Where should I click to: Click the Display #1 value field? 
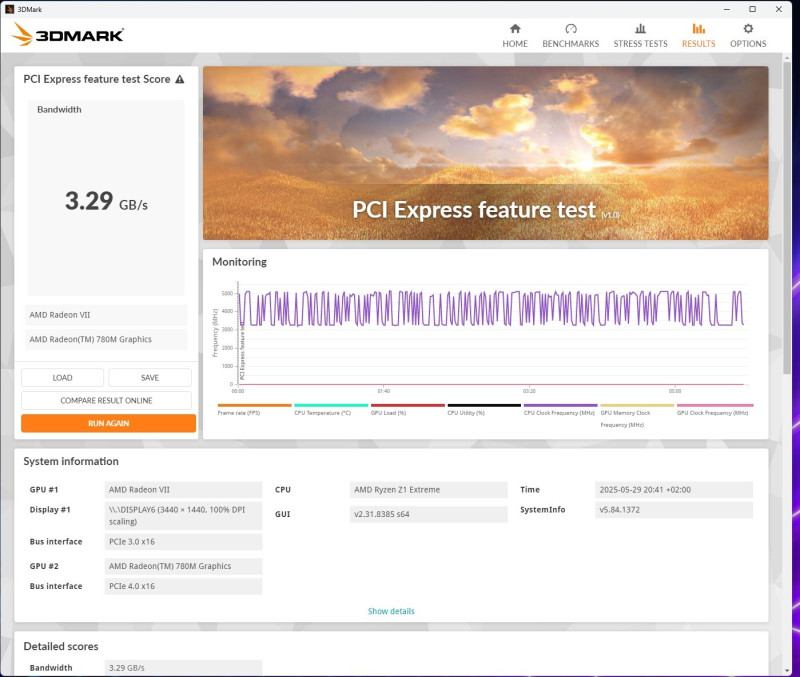[183, 515]
